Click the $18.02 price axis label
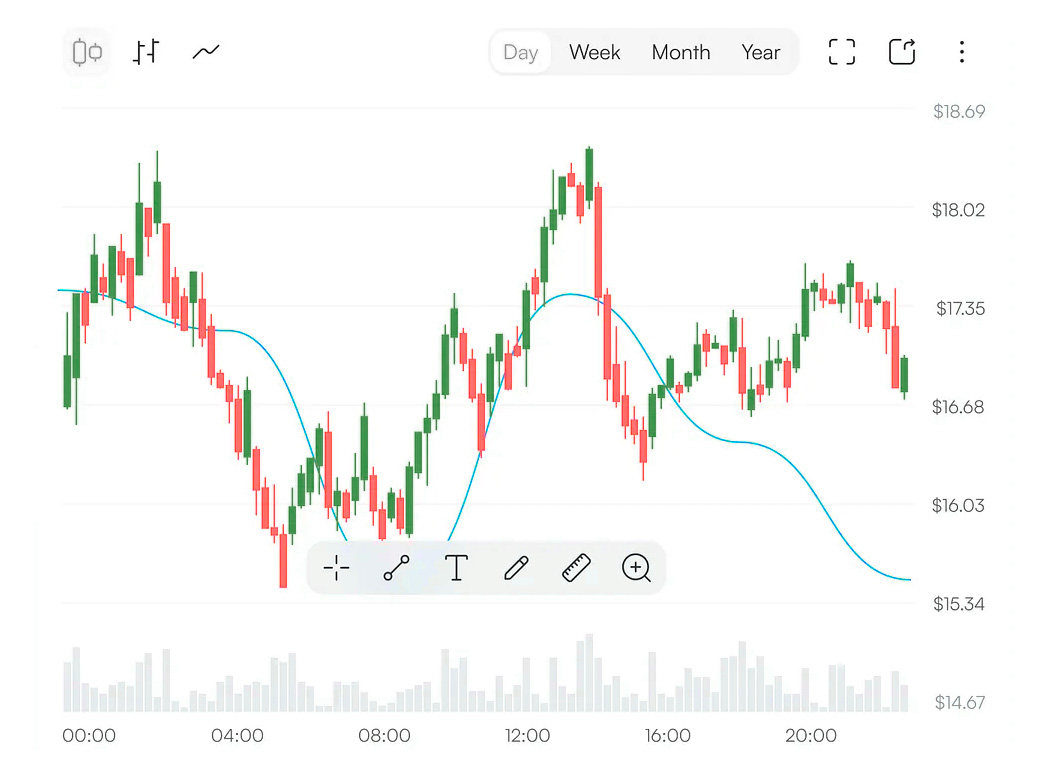This screenshot has width=1044, height=772. 958,210
